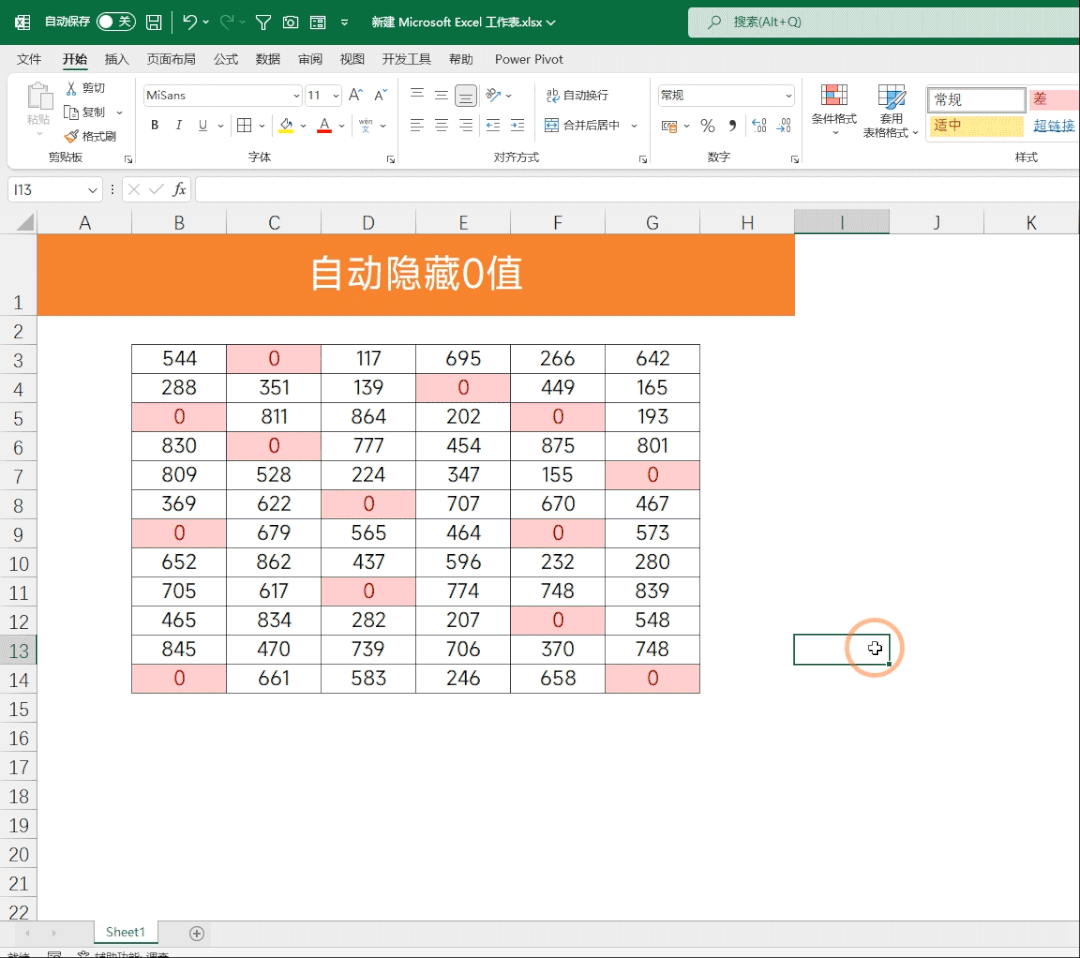Click the insert function fx icon
Viewport: 1080px width, 958px height.
180,189
